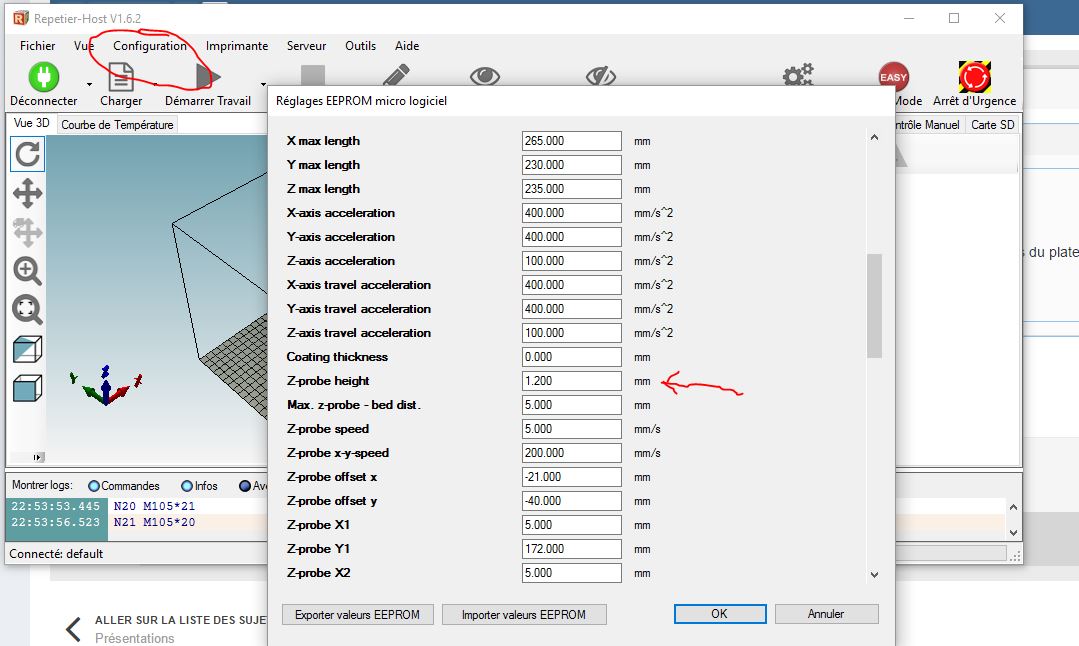This screenshot has width=1079, height=646.
Task: Open the Imprimante menu
Action: coord(237,45)
